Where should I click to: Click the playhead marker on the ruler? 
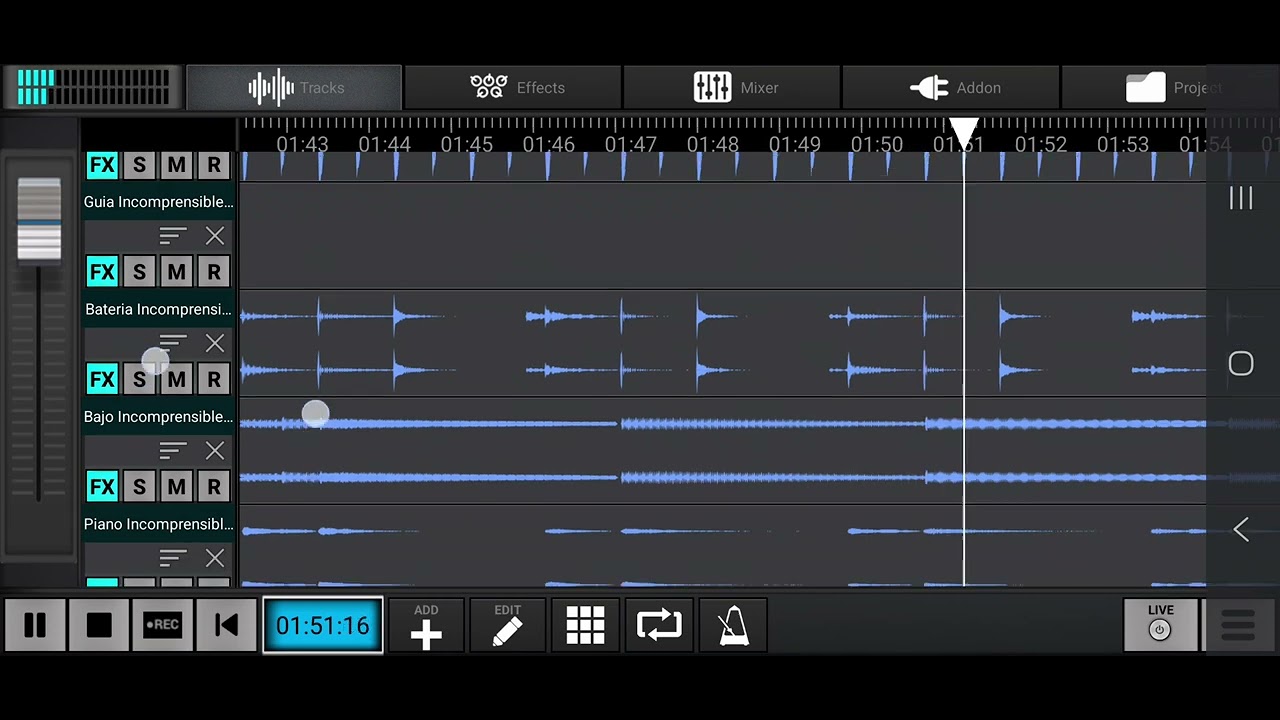(964, 134)
